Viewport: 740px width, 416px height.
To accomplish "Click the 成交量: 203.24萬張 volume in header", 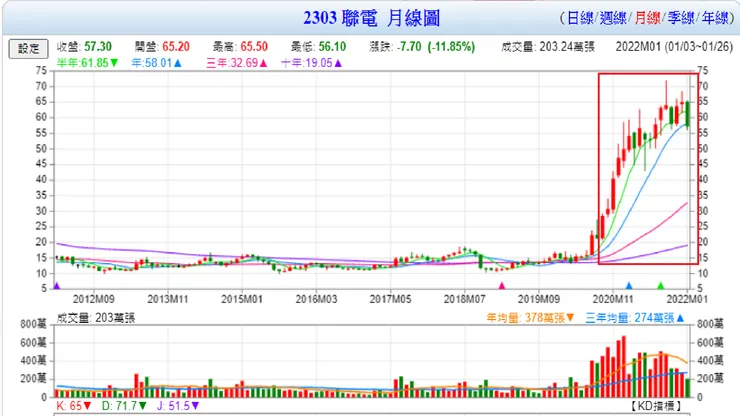I will pos(548,47).
